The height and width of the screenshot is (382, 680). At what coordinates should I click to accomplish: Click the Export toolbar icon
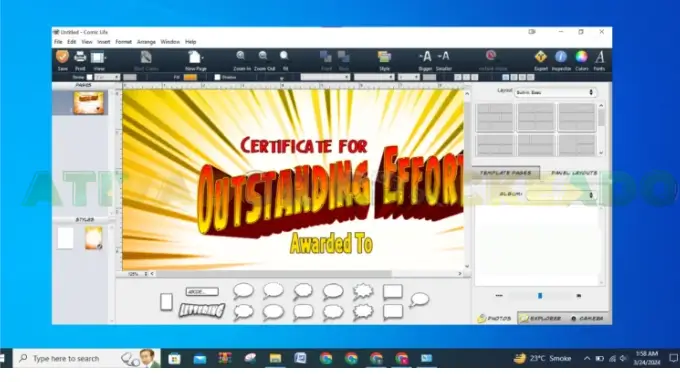click(541, 57)
